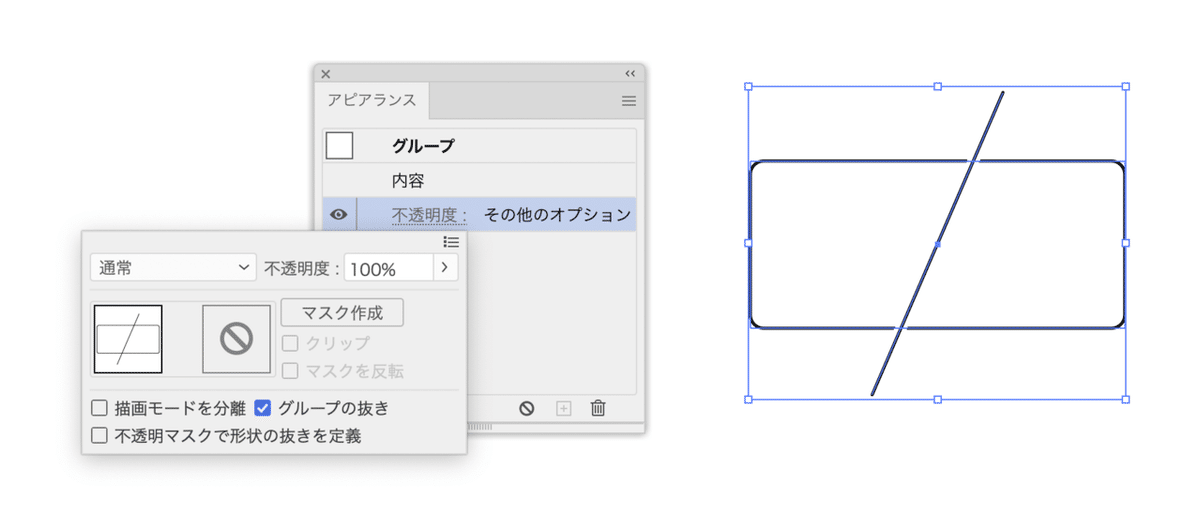Open the transparency panel list options icon
Viewport: 1200px width, 530px height.
tap(451, 242)
